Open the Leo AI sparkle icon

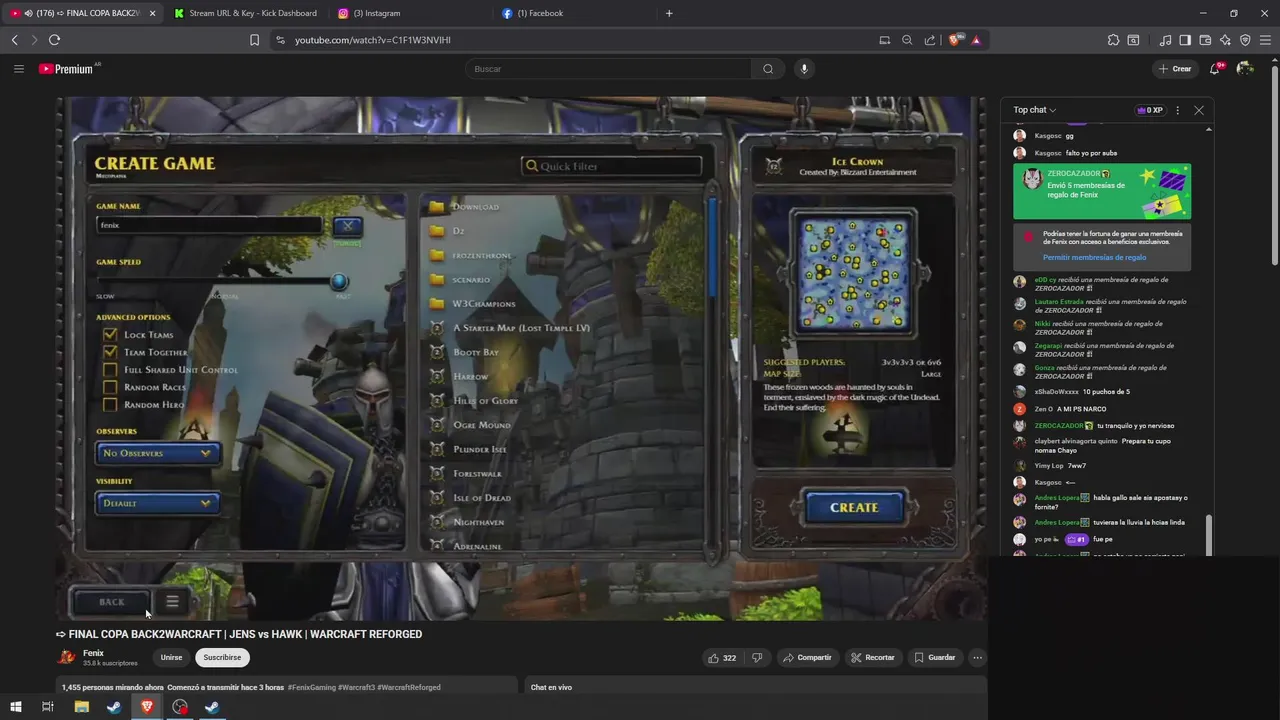[x=1225, y=40]
